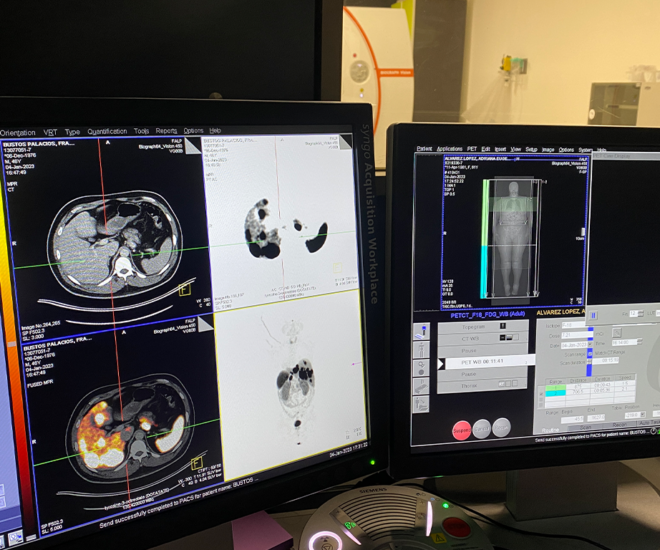The image size is (660, 550).
Task: Select the topogram image on right monitor
Action: (x=514, y=233)
